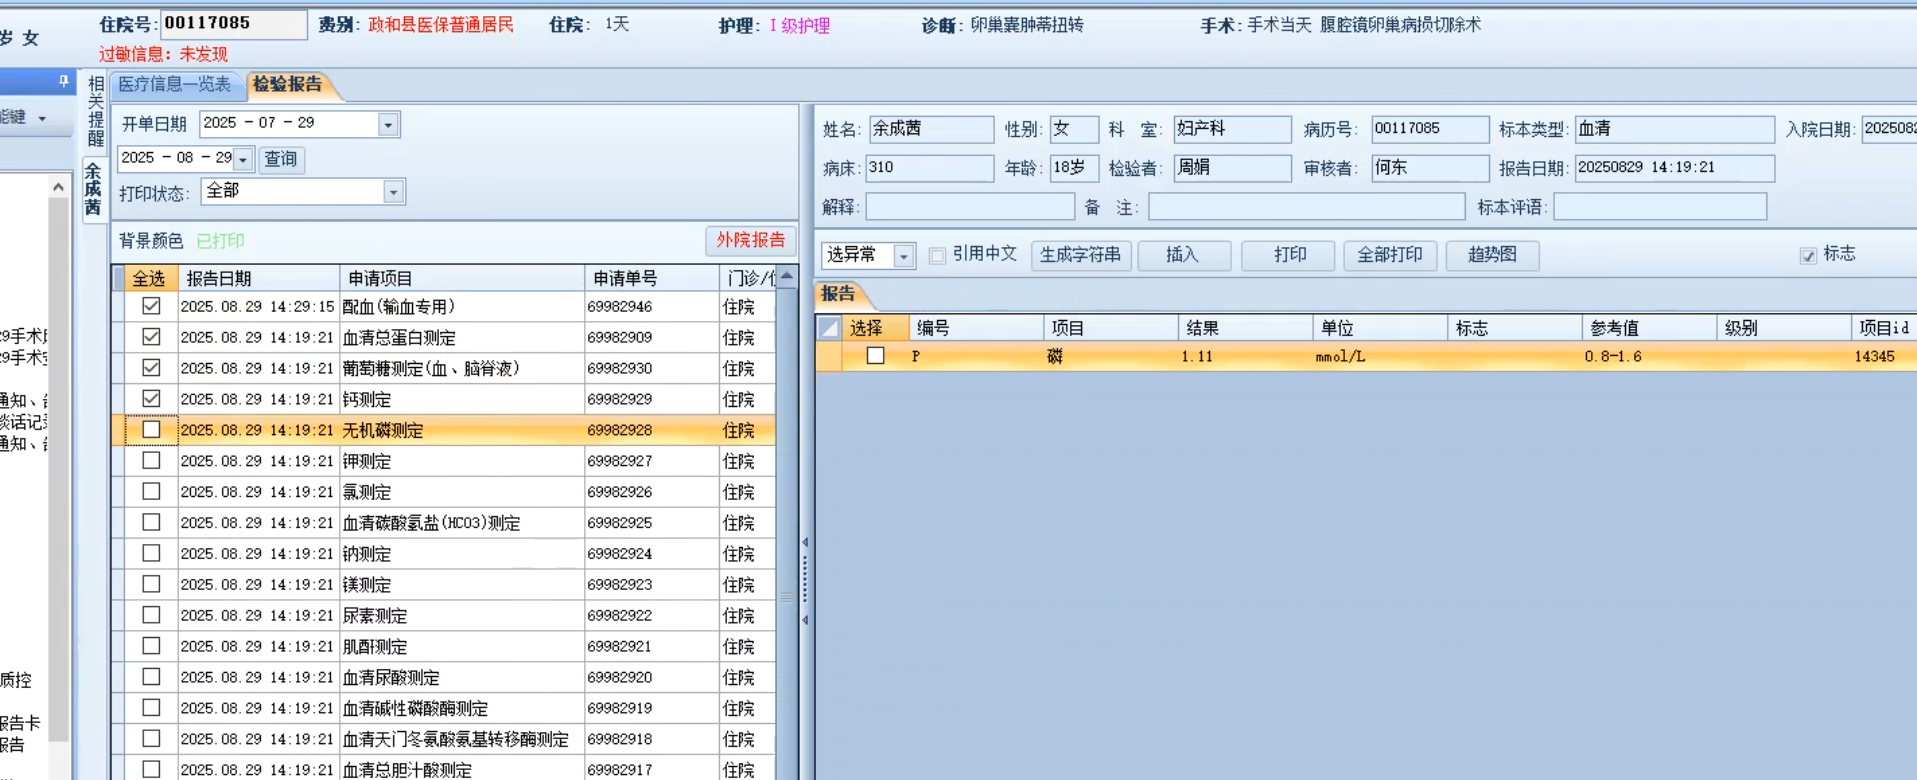The image size is (1917, 780).
Task: Click the 检验者 field showing 周娟
Action: (x=1232, y=168)
